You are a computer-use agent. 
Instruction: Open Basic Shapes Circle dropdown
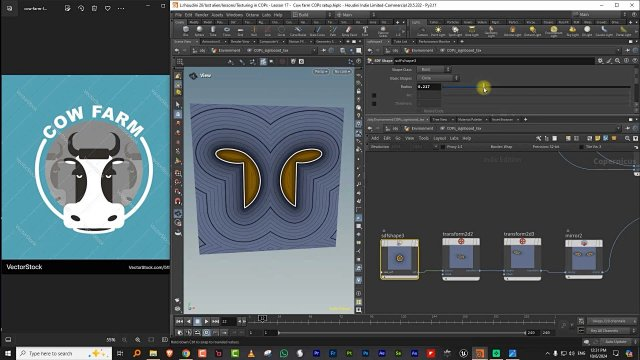click(438, 78)
